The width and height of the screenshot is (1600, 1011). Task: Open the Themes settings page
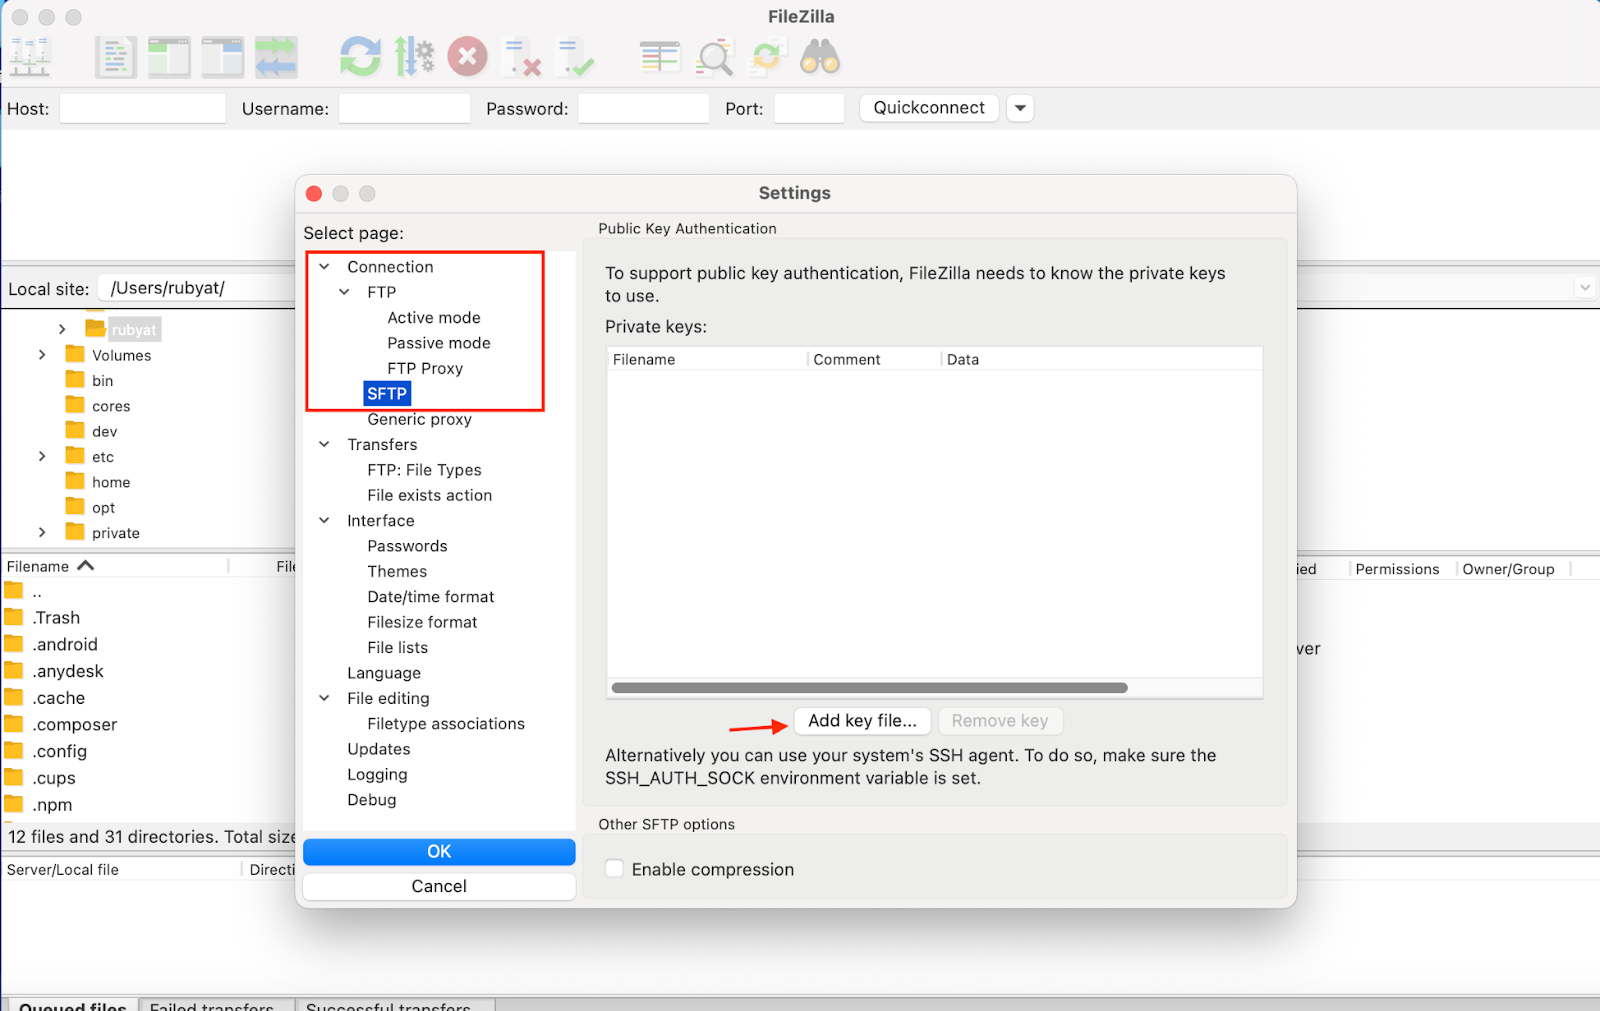tap(397, 571)
